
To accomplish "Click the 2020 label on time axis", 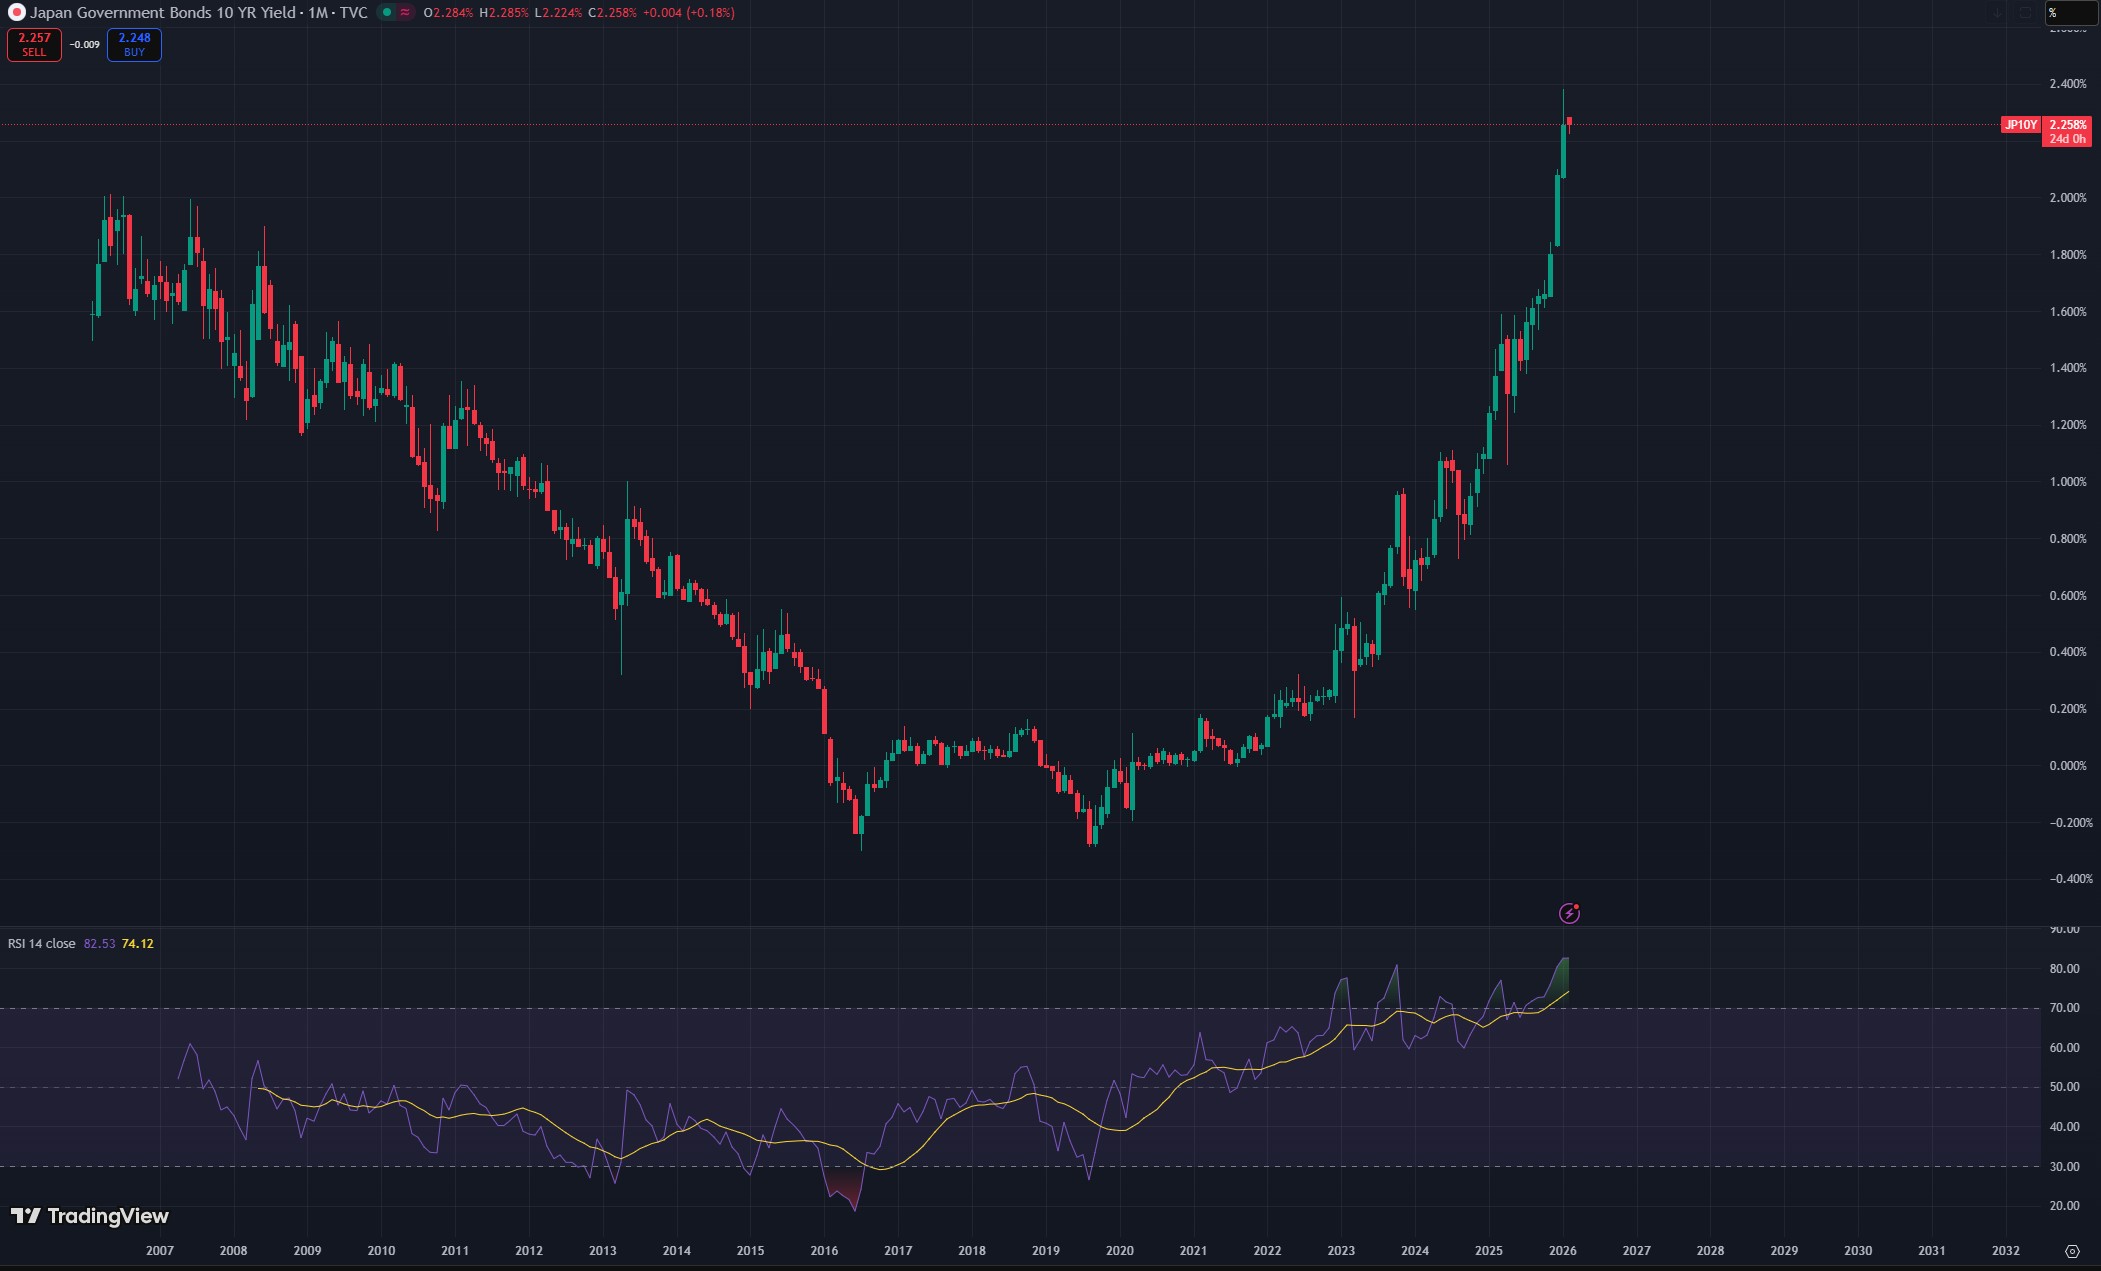I will 1119,1251.
